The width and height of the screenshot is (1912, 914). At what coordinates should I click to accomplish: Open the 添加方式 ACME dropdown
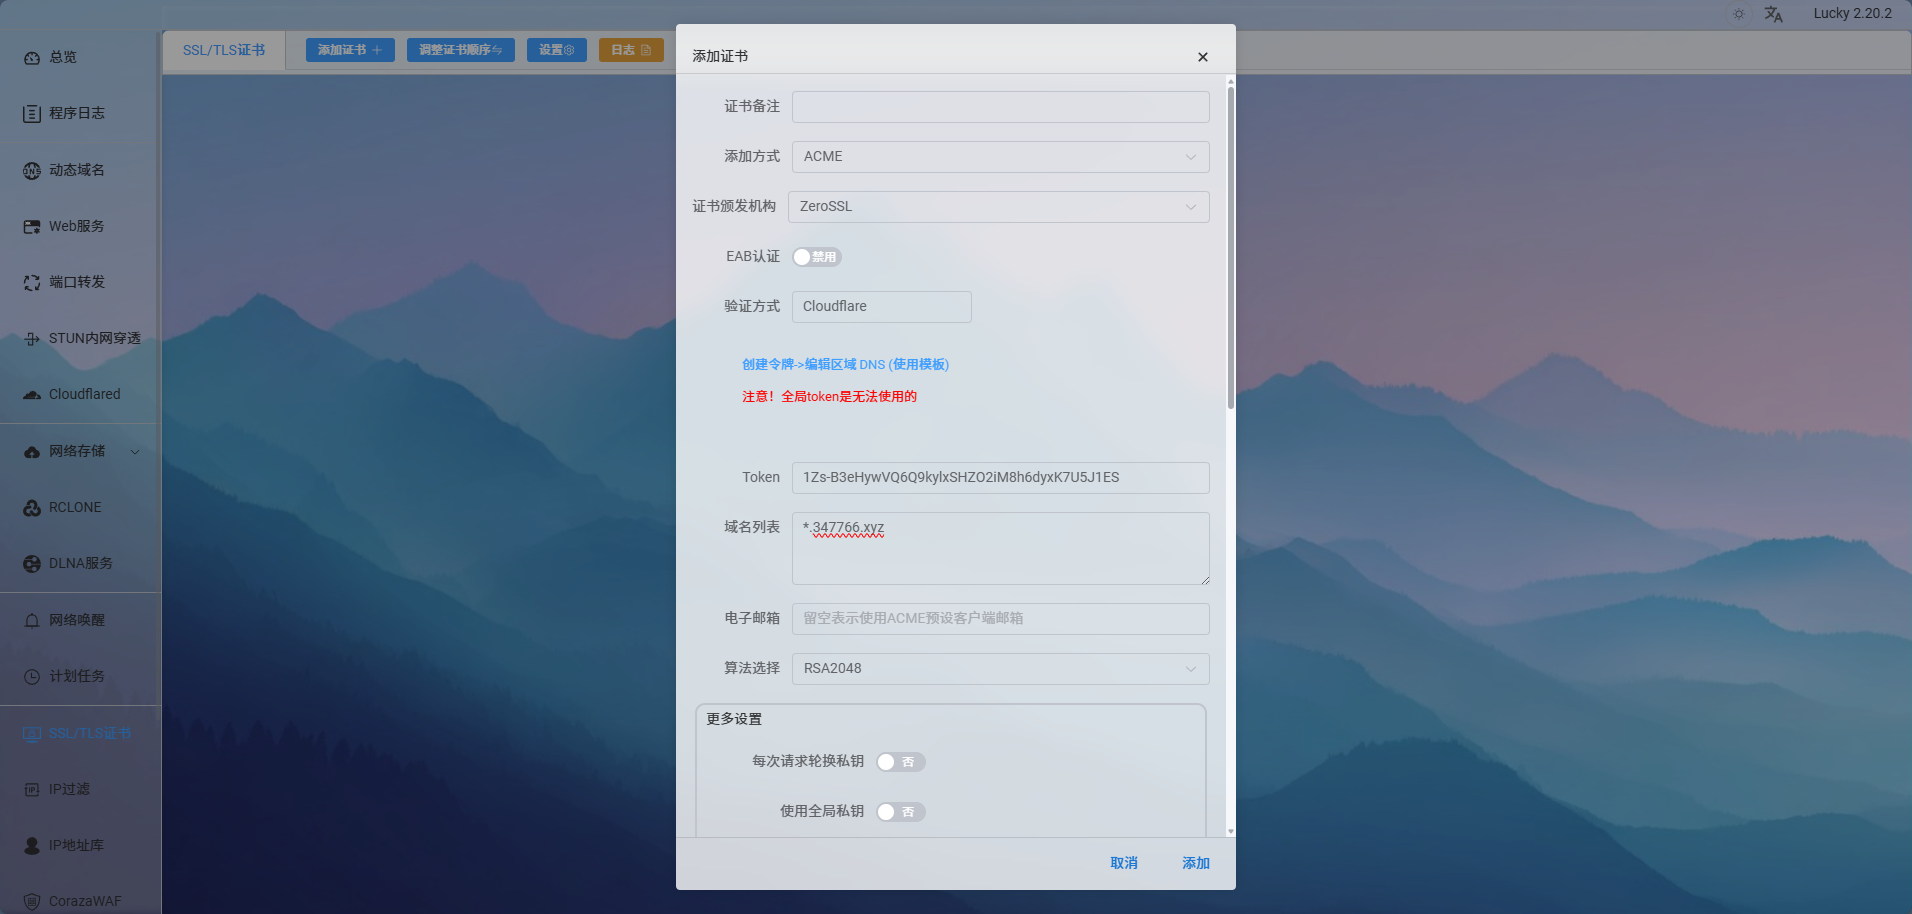tap(1000, 157)
